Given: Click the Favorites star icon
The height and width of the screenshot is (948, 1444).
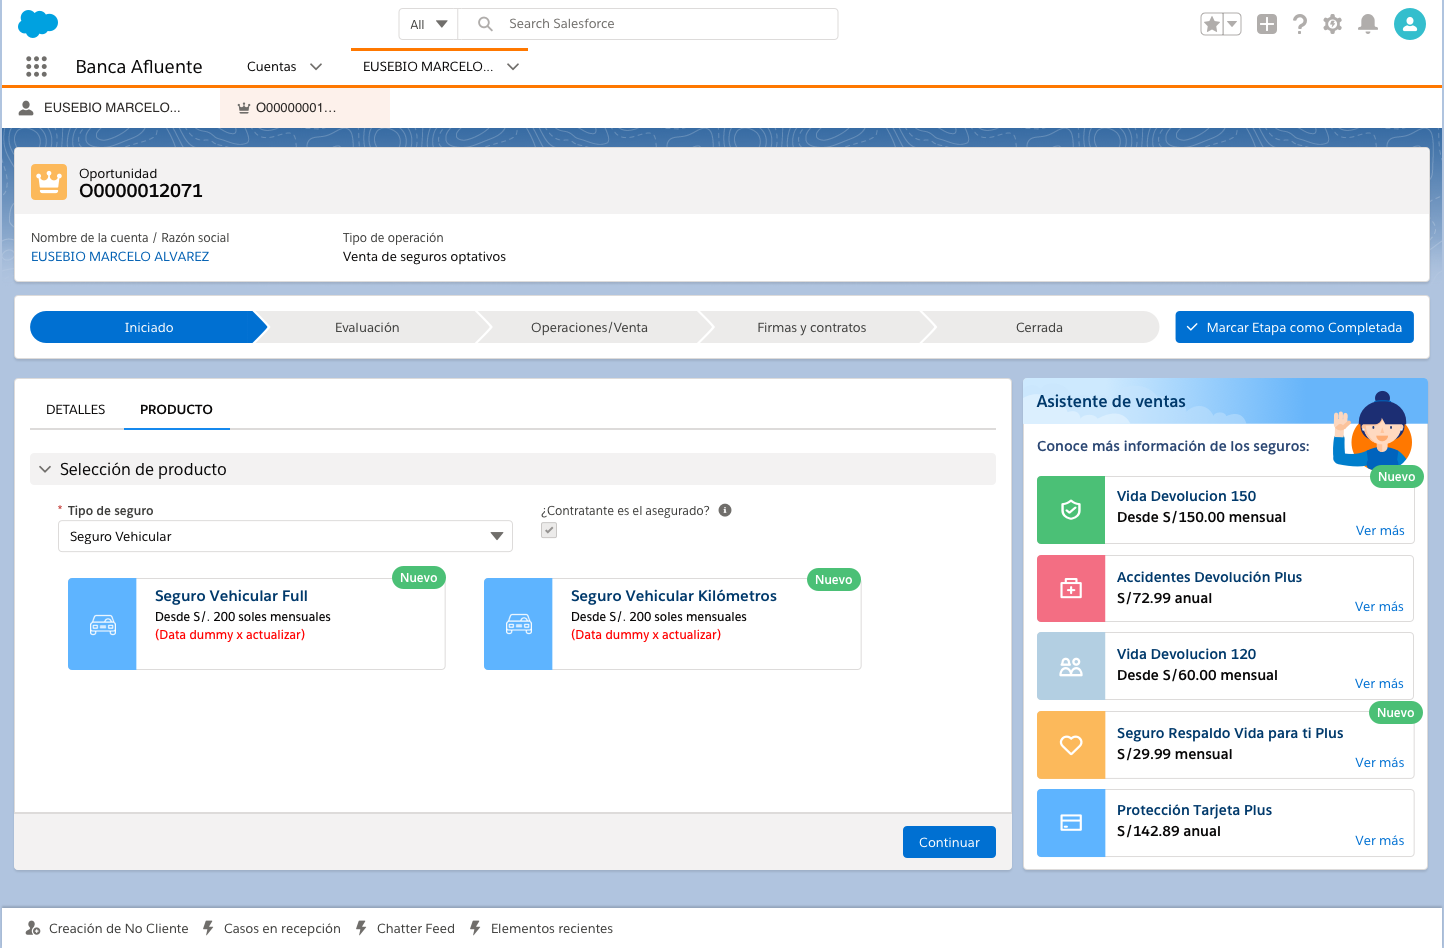Looking at the screenshot, I should tap(1211, 24).
